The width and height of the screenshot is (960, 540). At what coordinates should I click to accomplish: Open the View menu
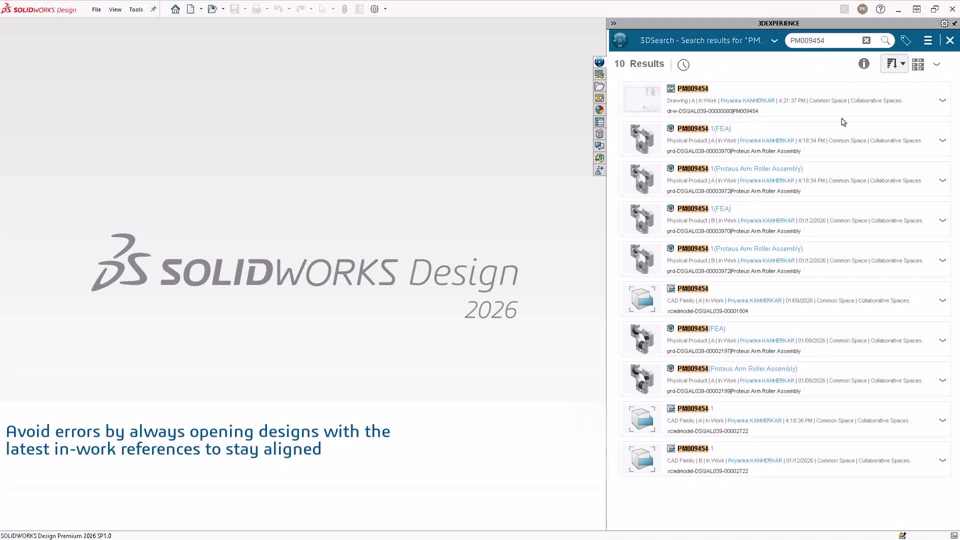pos(115,10)
